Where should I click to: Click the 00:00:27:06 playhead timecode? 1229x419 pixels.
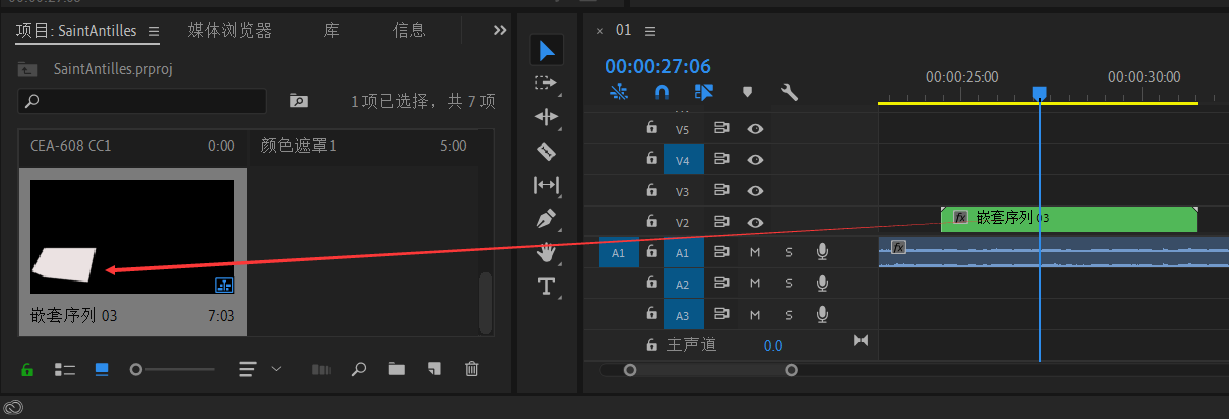click(x=658, y=66)
